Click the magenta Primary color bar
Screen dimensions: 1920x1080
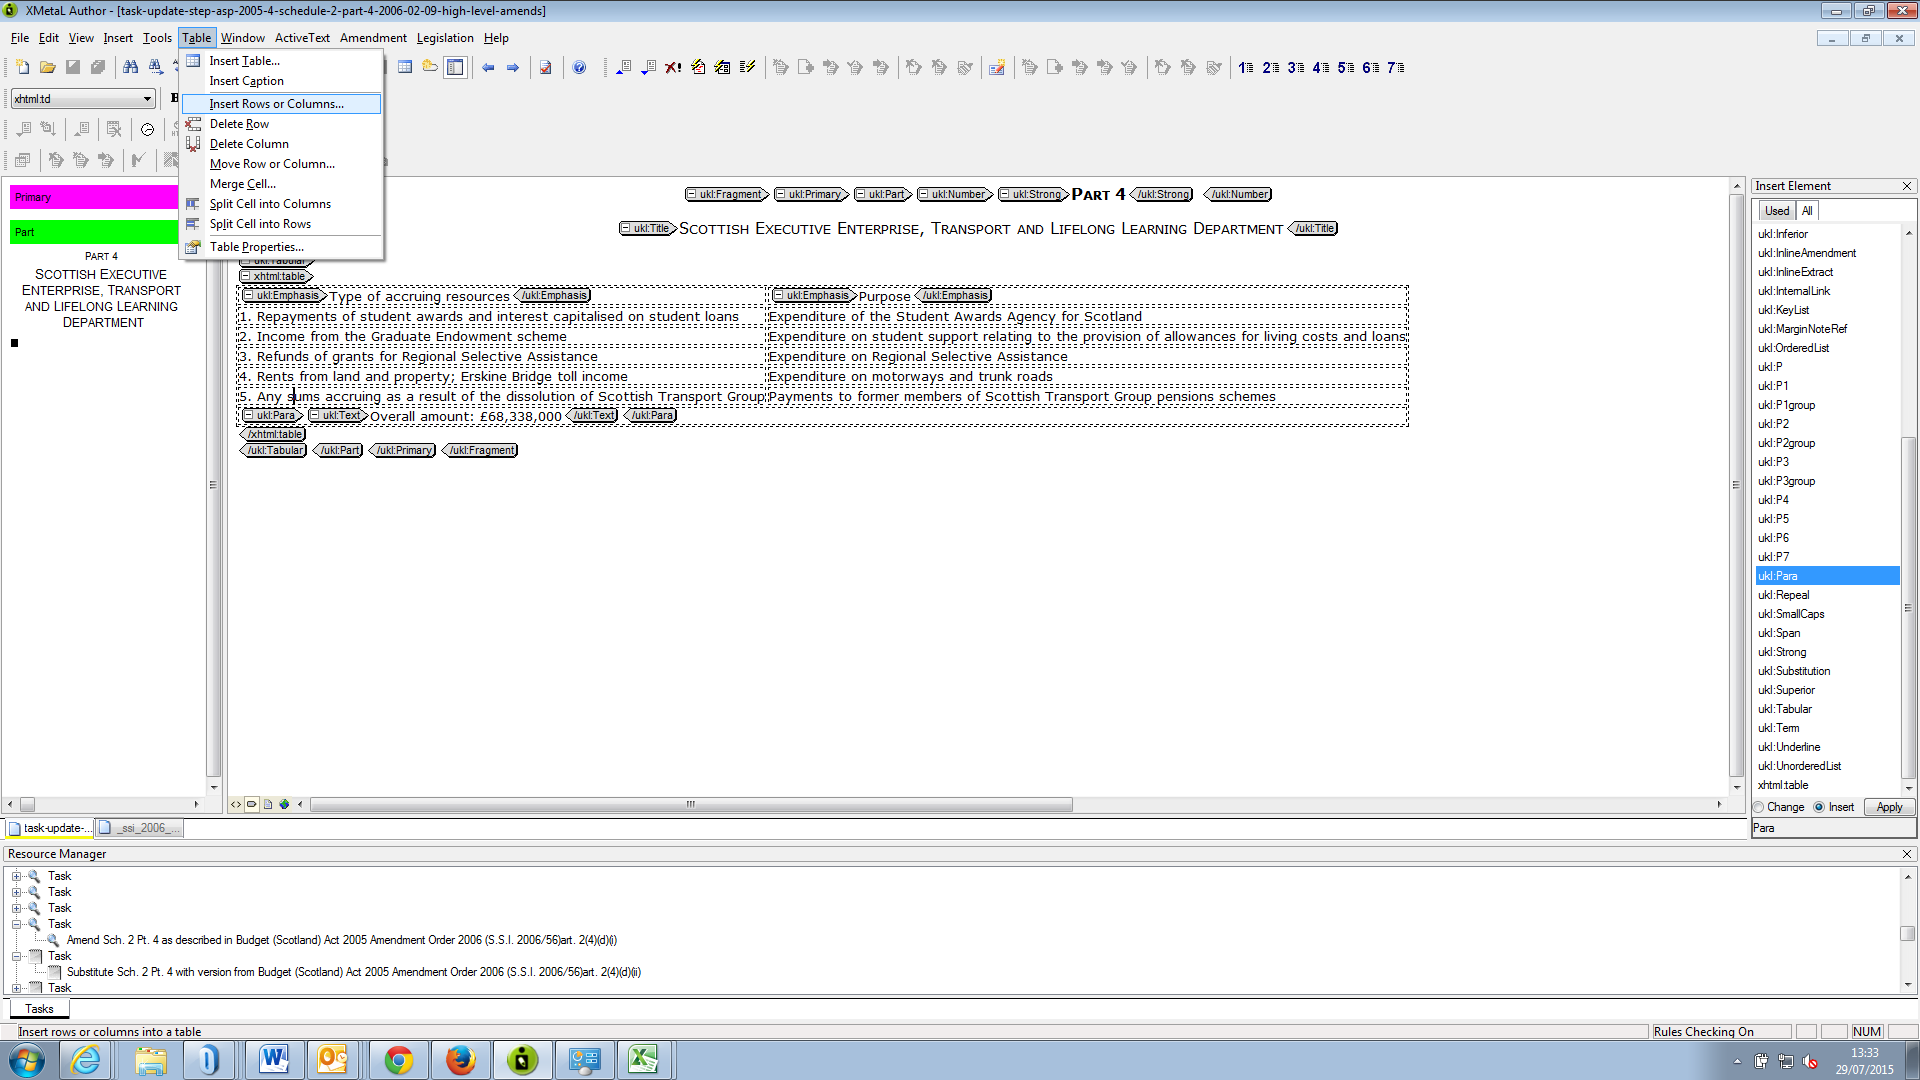[94, 197]
